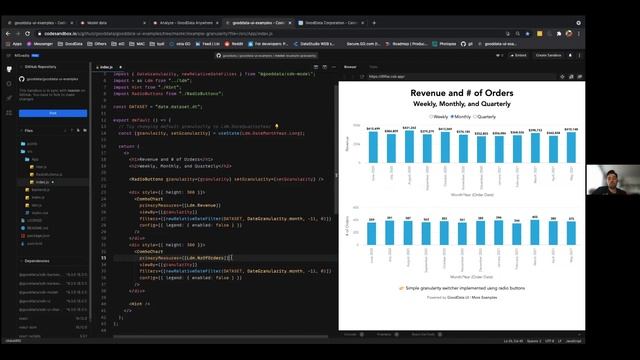Open the Chrome extensions puzzle icon

(x=559, y=34)
